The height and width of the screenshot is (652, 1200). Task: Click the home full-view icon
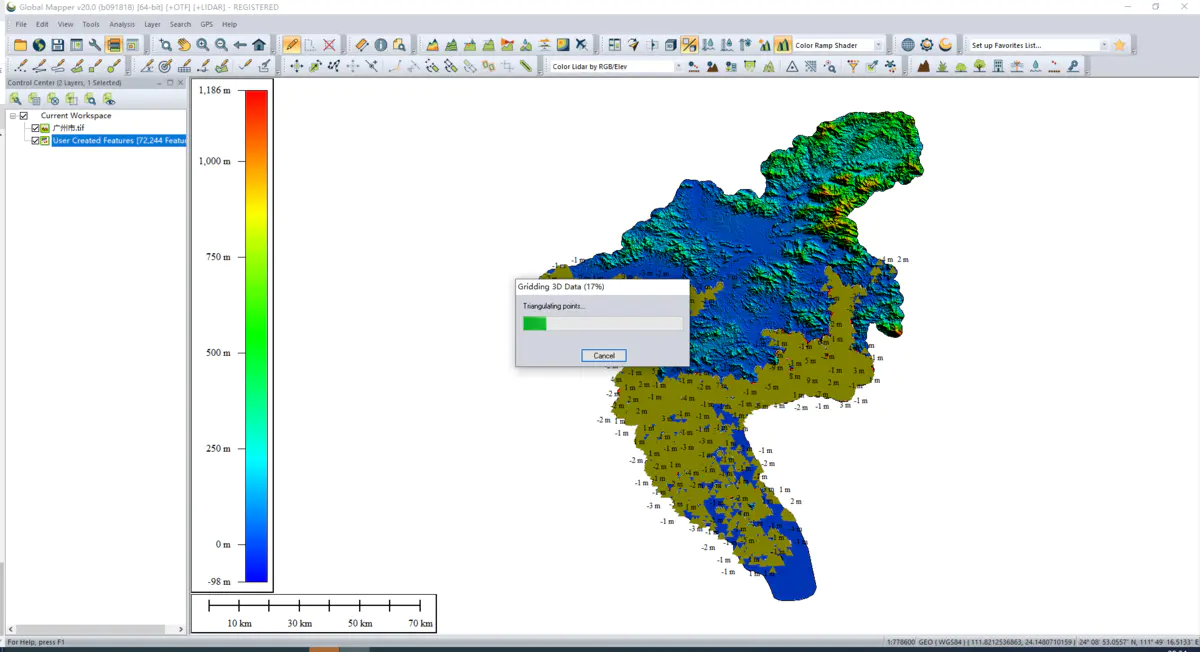pyautogui.click(x=259, y=45)
